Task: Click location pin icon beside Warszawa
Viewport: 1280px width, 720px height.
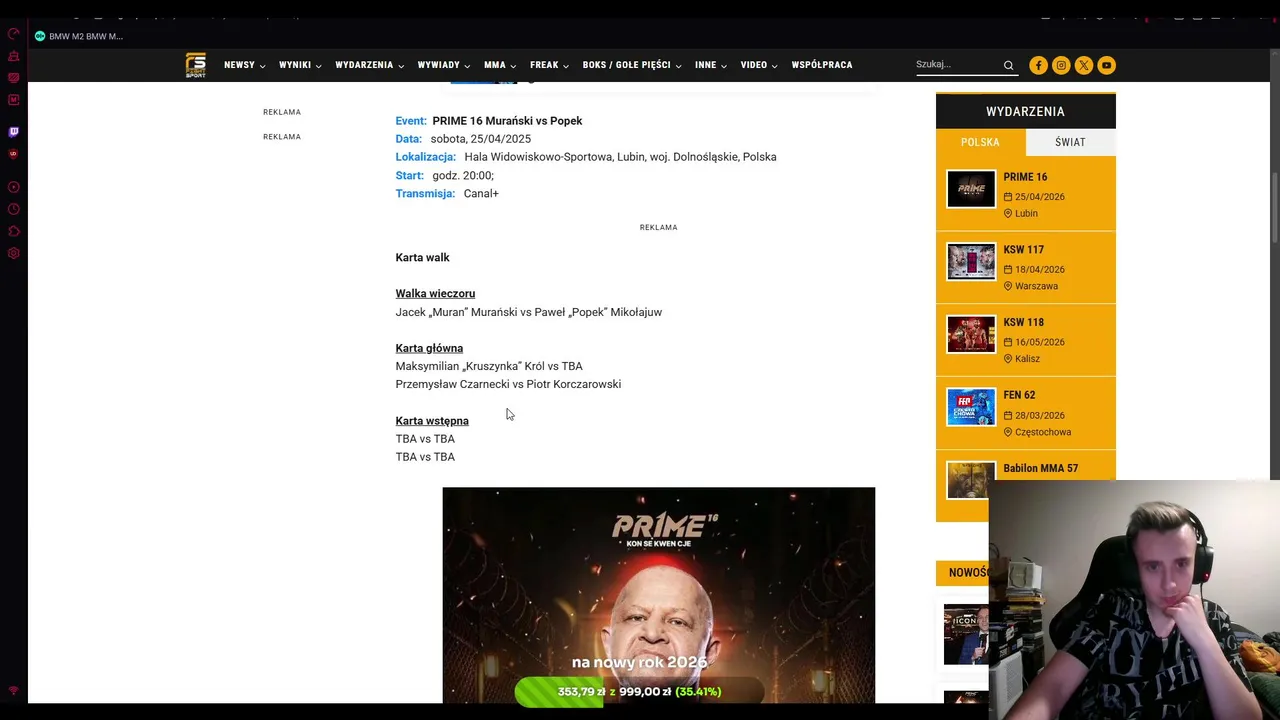Action: tap(1008, 286)
